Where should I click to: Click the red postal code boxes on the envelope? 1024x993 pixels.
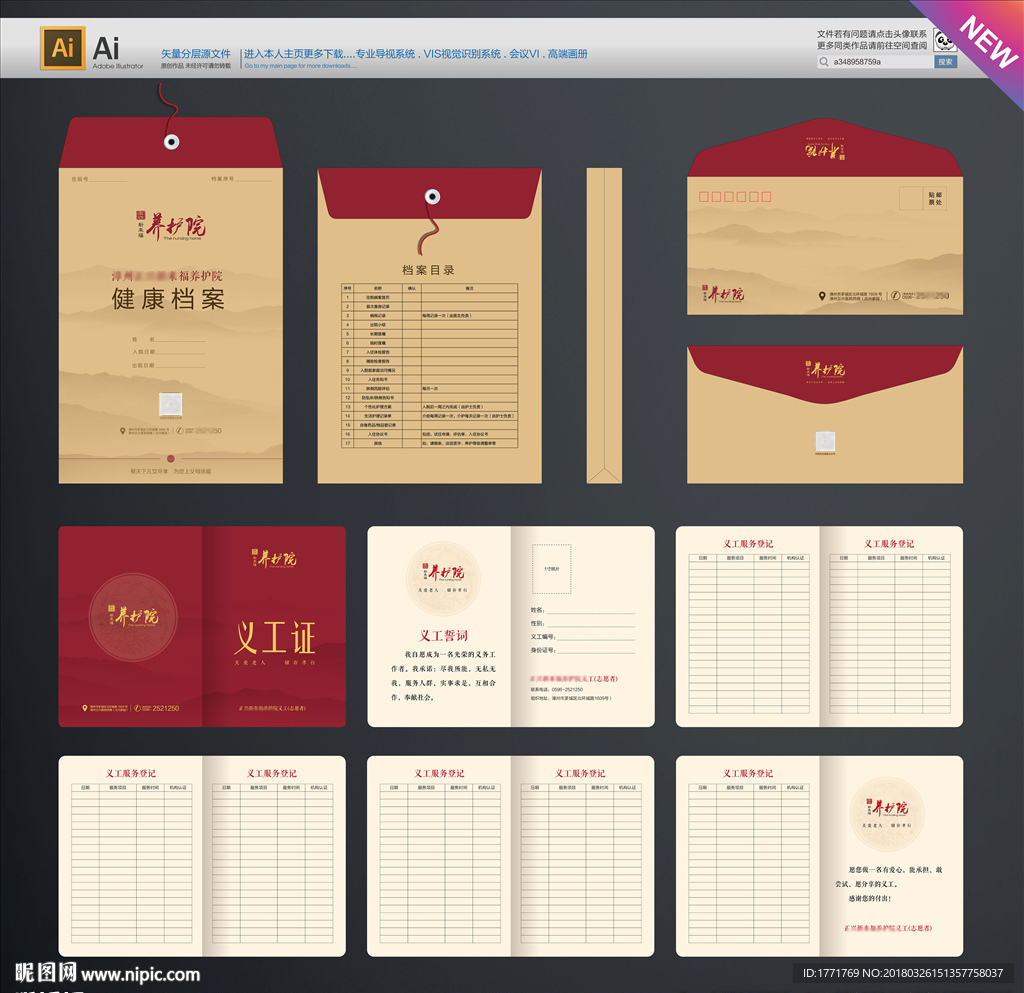point(735,197)
